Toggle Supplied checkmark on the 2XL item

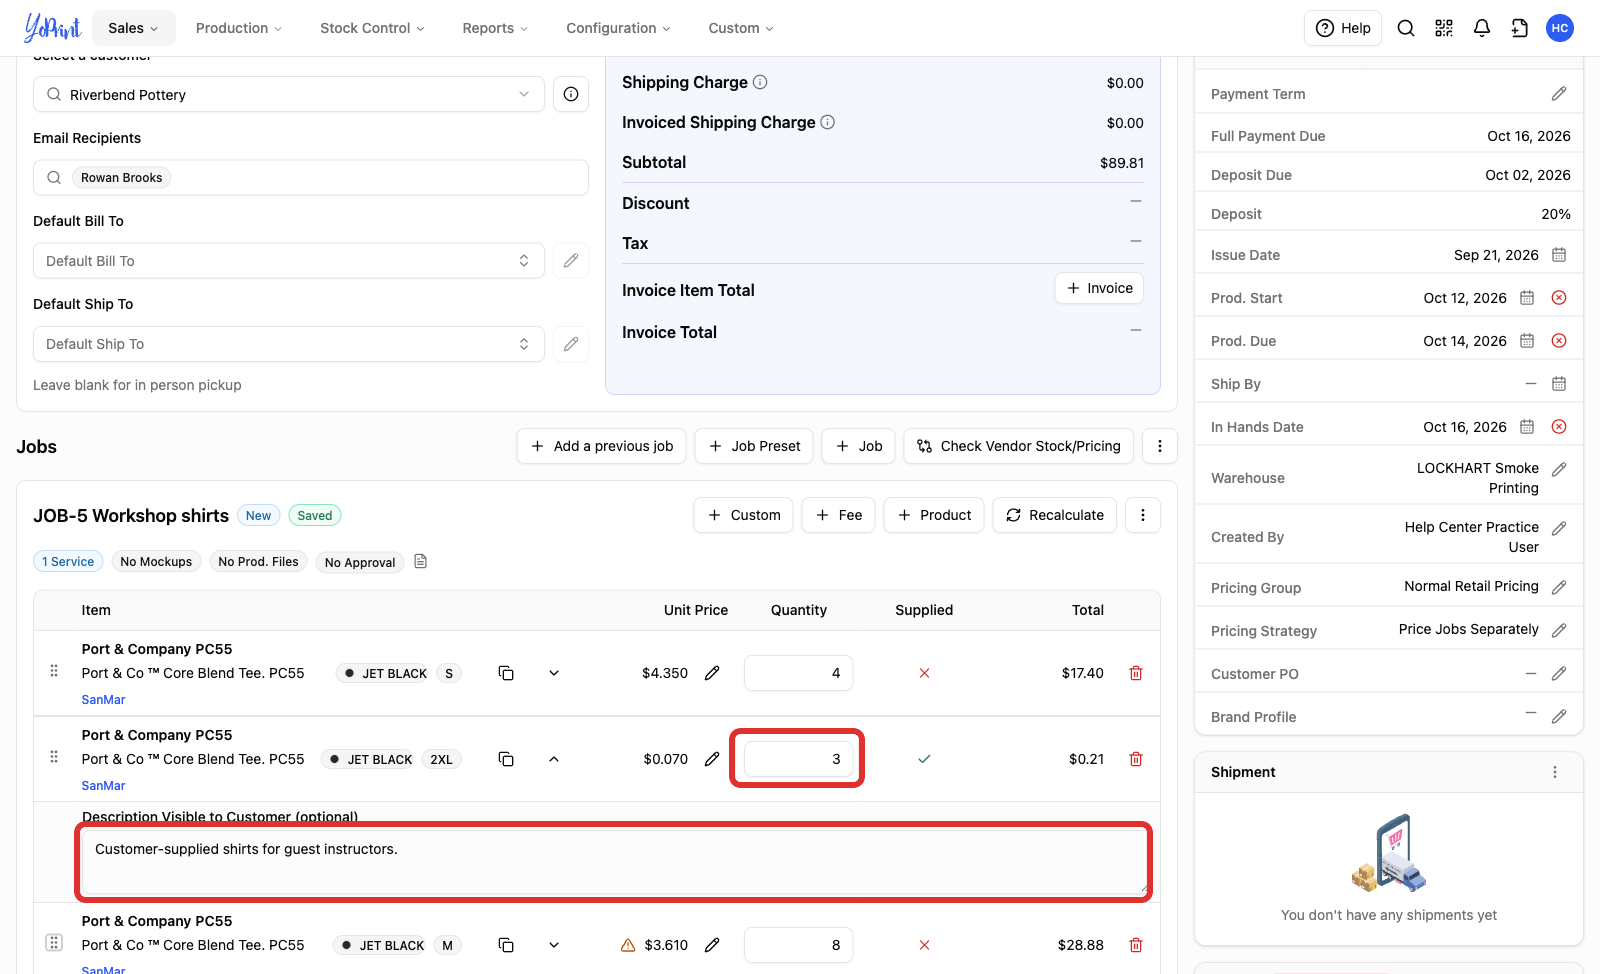tap(924, 759)
